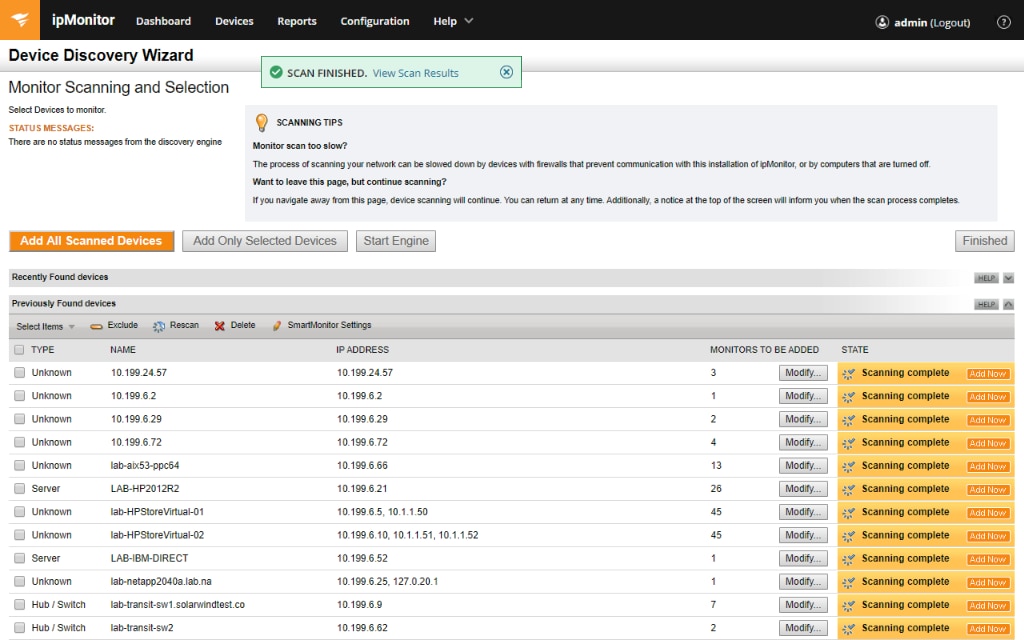Check the checkbox for lab-transit-sw2
The image size is (1024, 640).
click(x=18, y=627)
